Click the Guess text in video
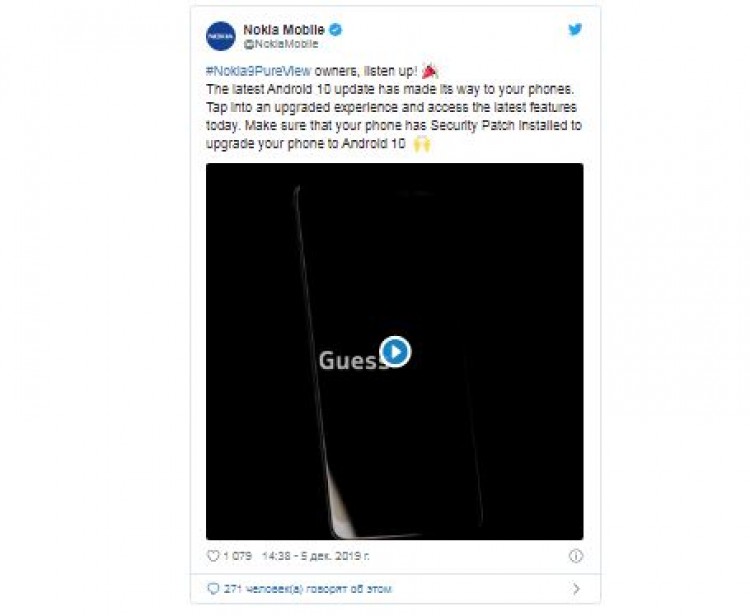Image resolution: width=750 pixels, height=616 pixels. [x=353, y=361]
